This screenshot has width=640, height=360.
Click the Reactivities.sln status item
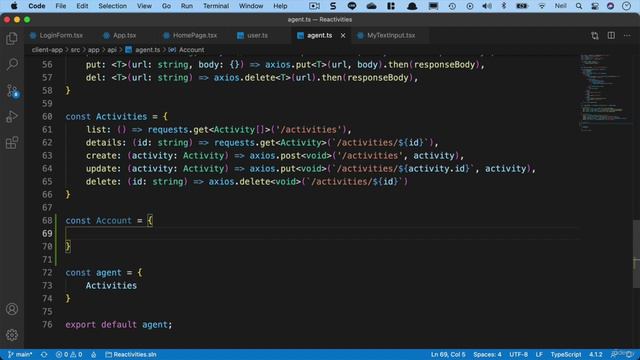coord(131,354)
